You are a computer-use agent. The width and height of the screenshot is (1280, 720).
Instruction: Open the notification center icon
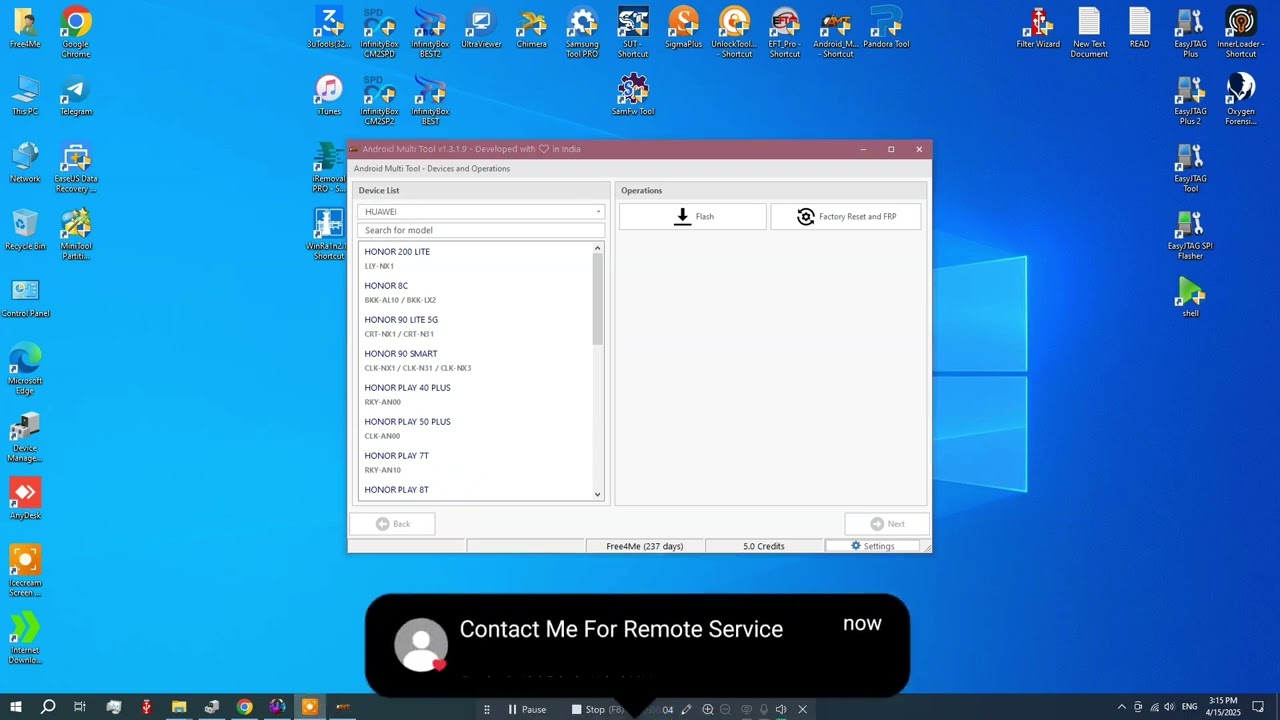(1258, 708)
